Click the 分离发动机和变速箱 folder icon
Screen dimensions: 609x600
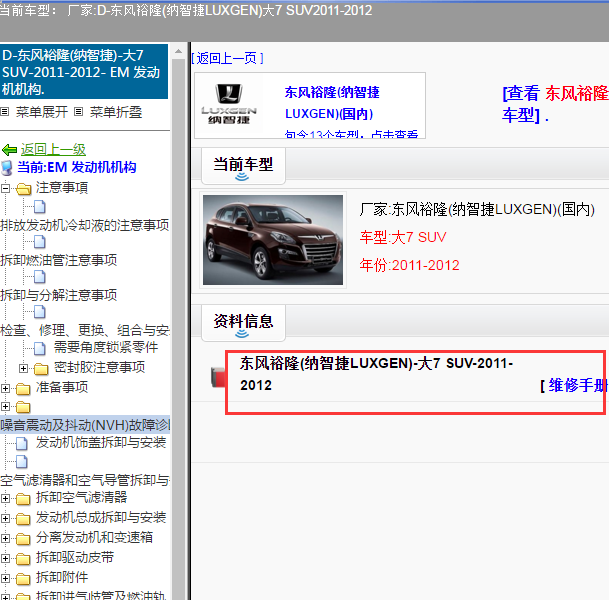coord(23,539)
